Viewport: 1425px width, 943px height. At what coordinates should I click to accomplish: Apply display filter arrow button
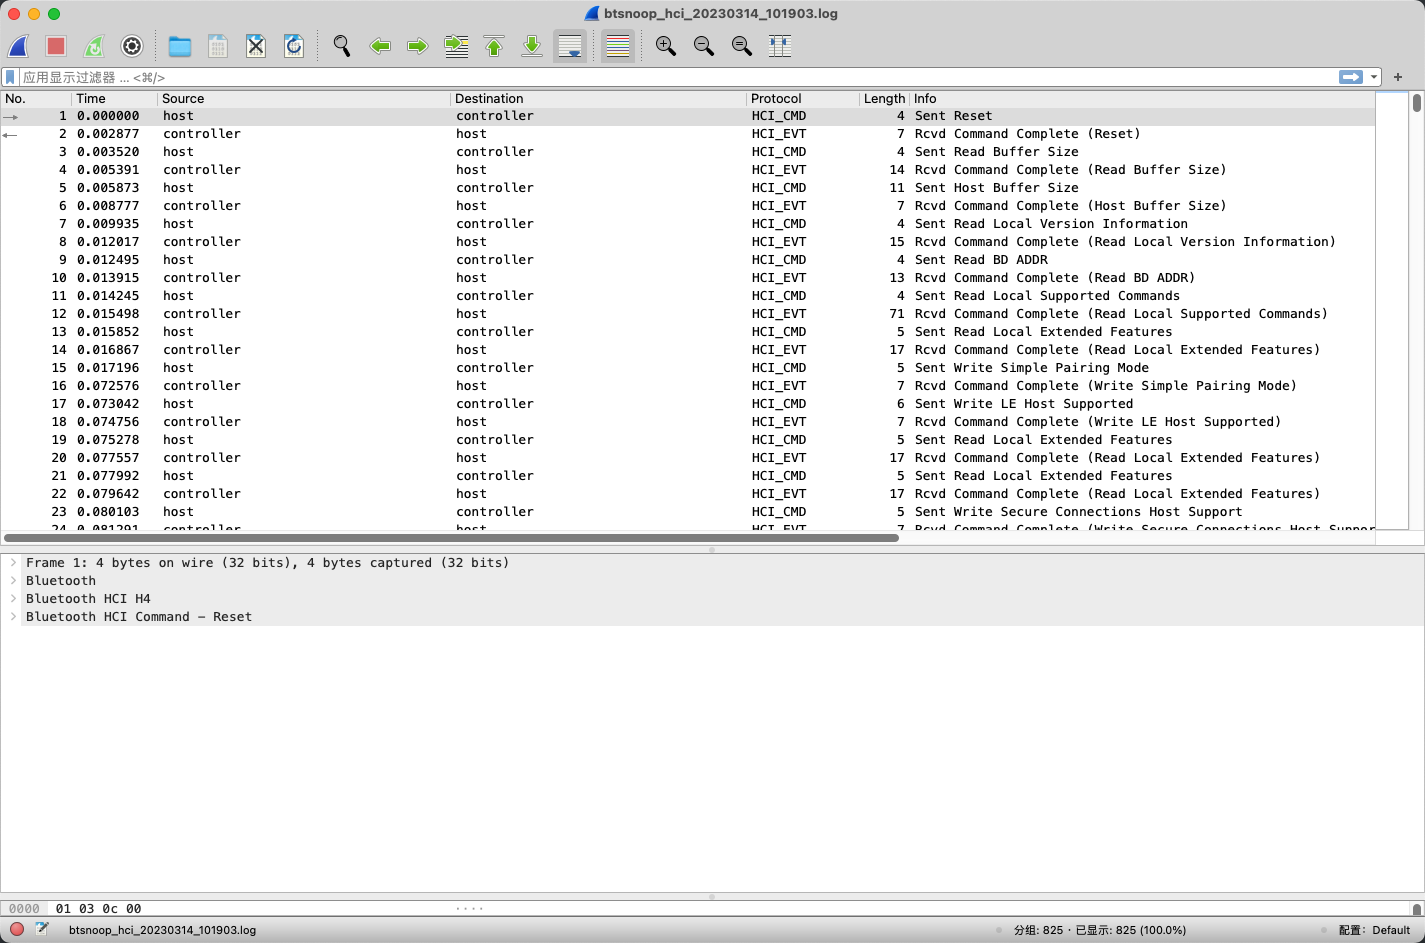pos(1351,77)
